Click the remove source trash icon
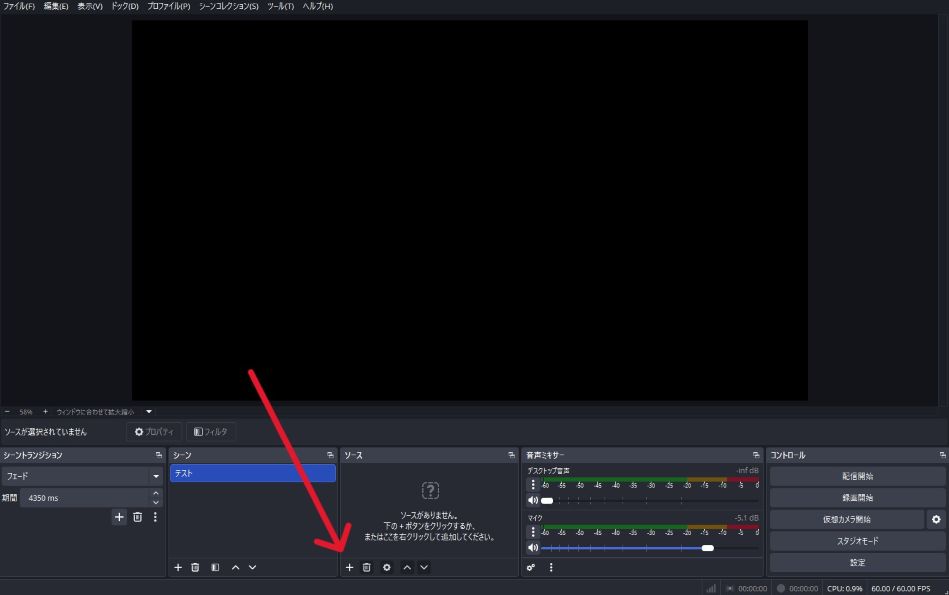 (367, 567)
